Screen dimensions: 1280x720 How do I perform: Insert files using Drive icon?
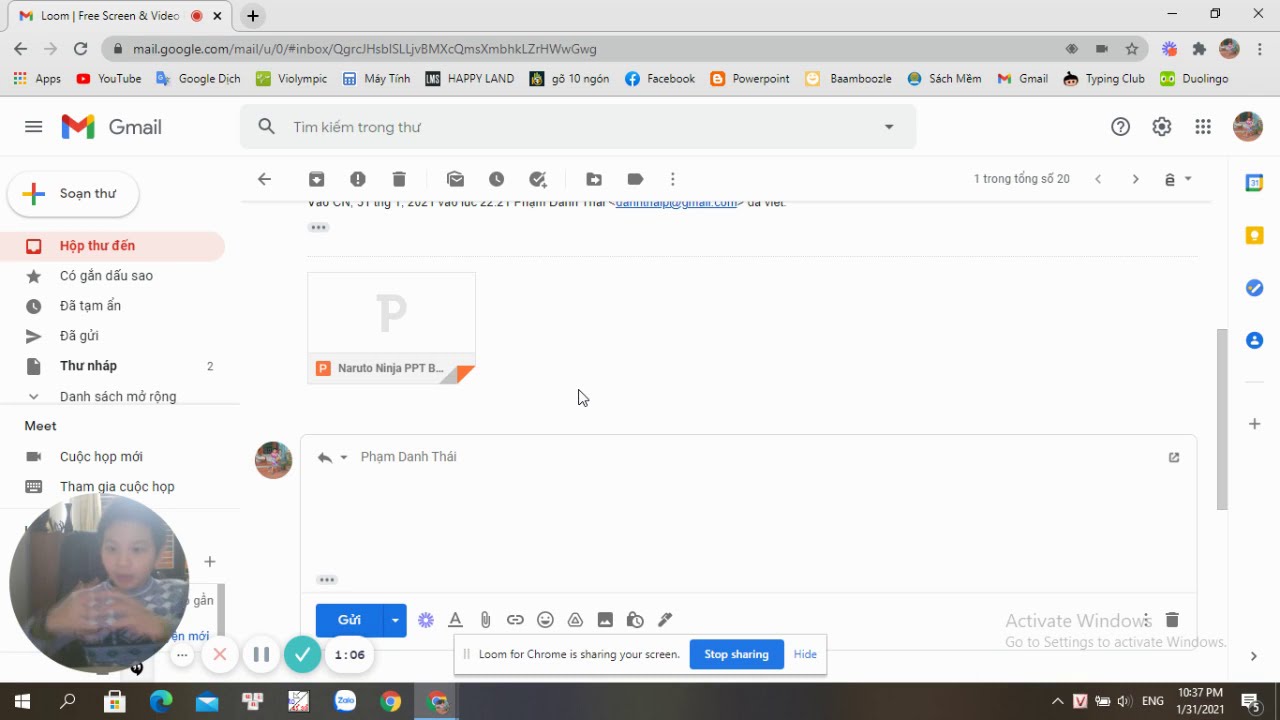(575, 620)
